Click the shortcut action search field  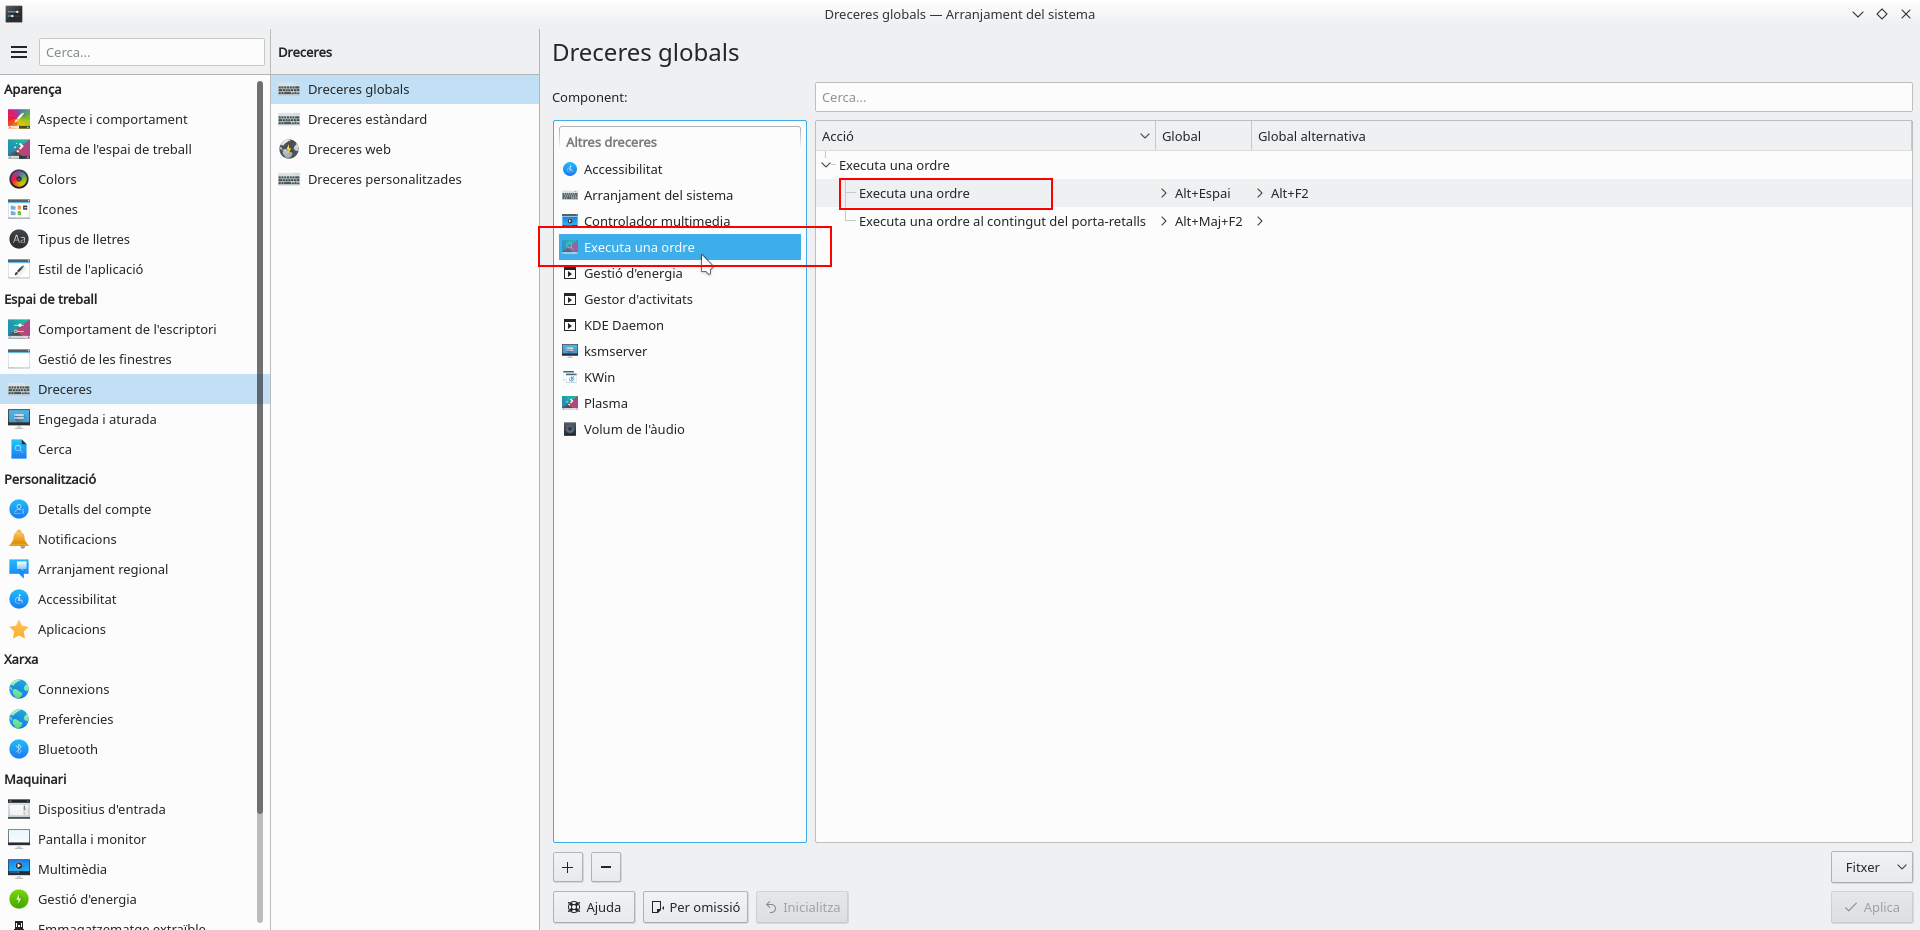[1362, 97]
